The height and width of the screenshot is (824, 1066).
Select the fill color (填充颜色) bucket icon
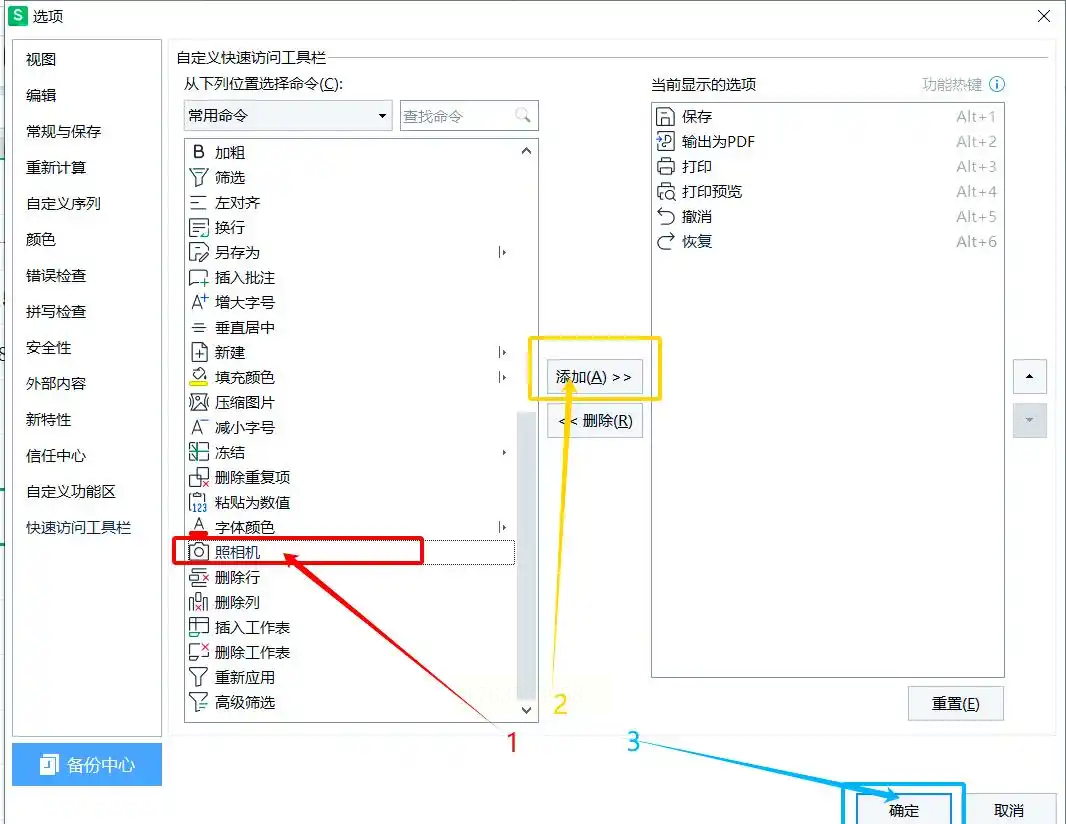198,377
